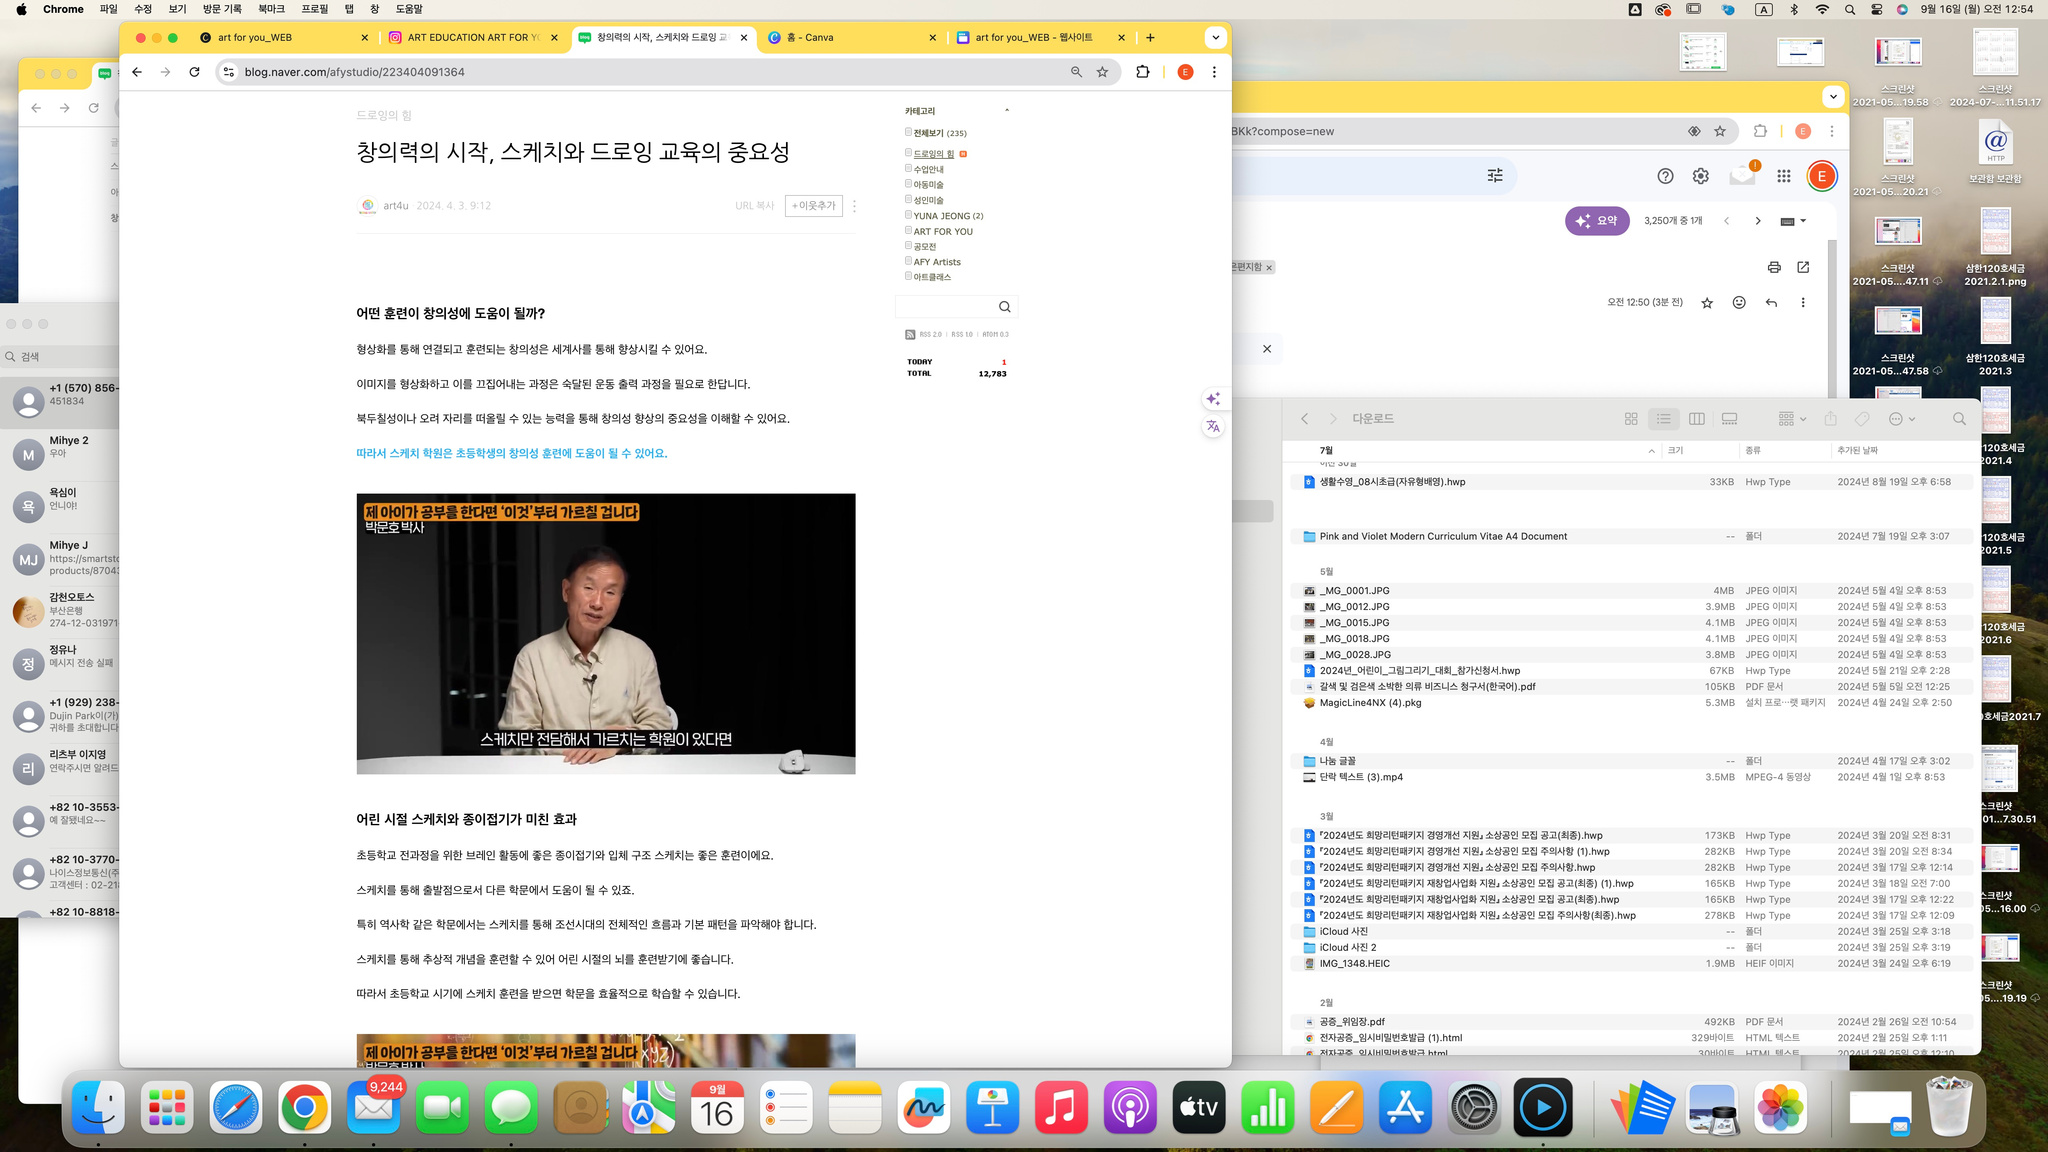The width and height of the screenshot is (2048, 1152).
Task: Open Messages conversation with Mihye 2
Action: (60, 455)
